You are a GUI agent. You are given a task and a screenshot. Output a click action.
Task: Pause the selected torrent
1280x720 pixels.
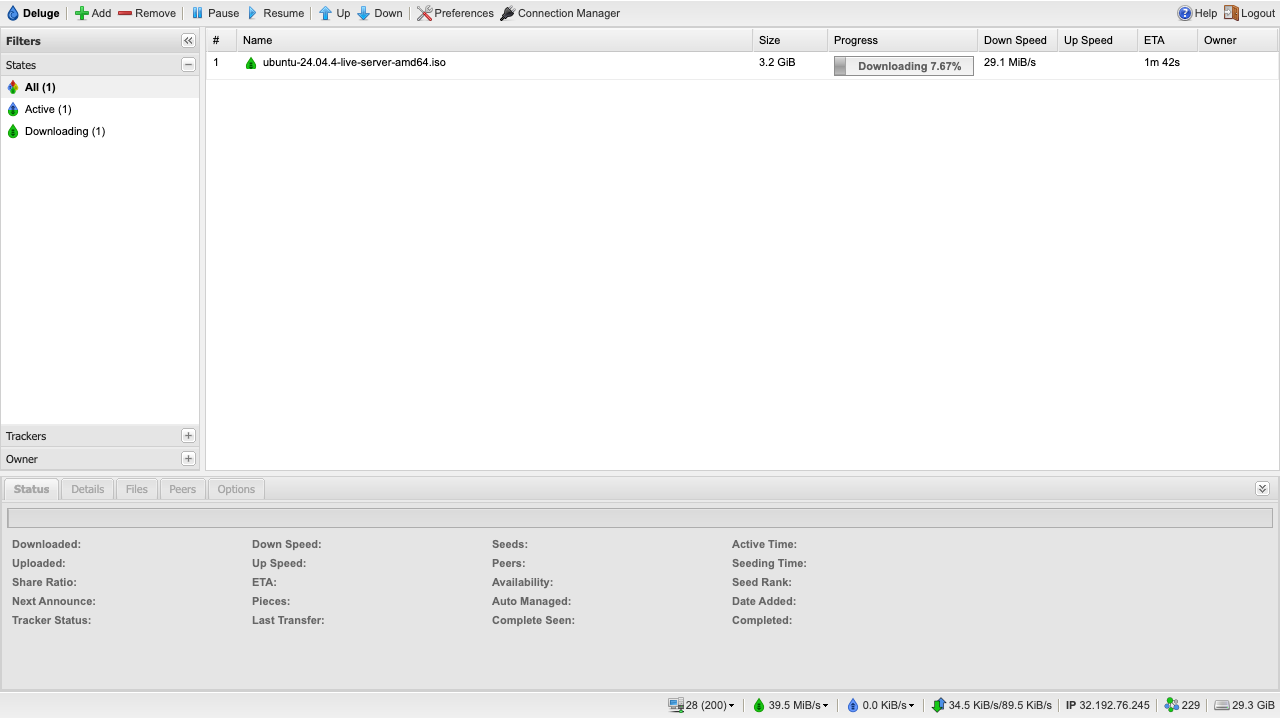point(215,13)
